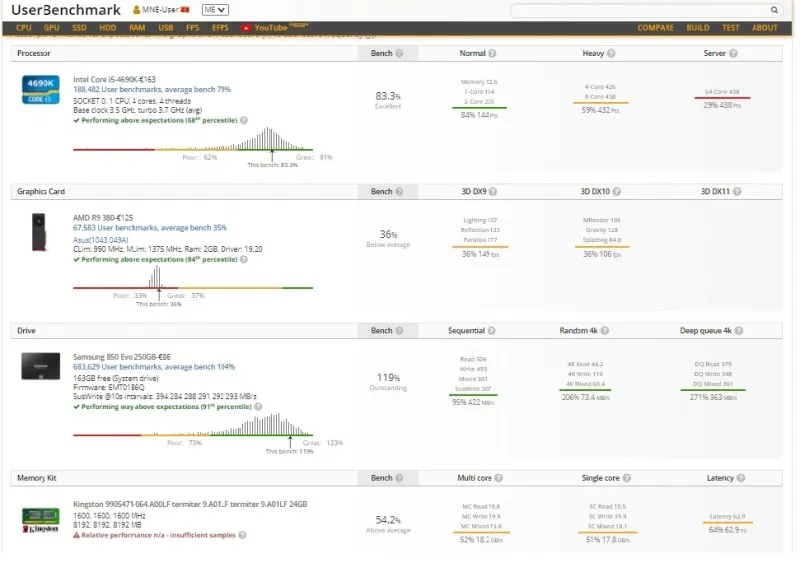Click help icon beside 3D DX10
800x572 pixels.
pos(617,191)
